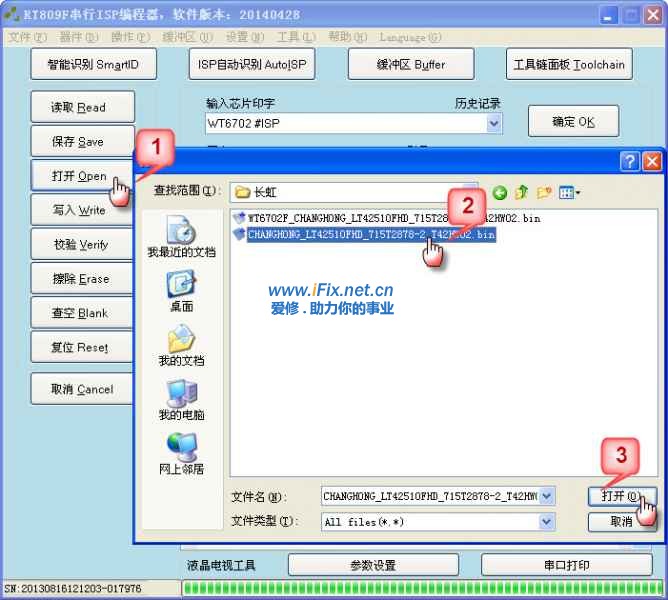
Task: Expand the file type All files dropdown
Action: tap(547, 521)
